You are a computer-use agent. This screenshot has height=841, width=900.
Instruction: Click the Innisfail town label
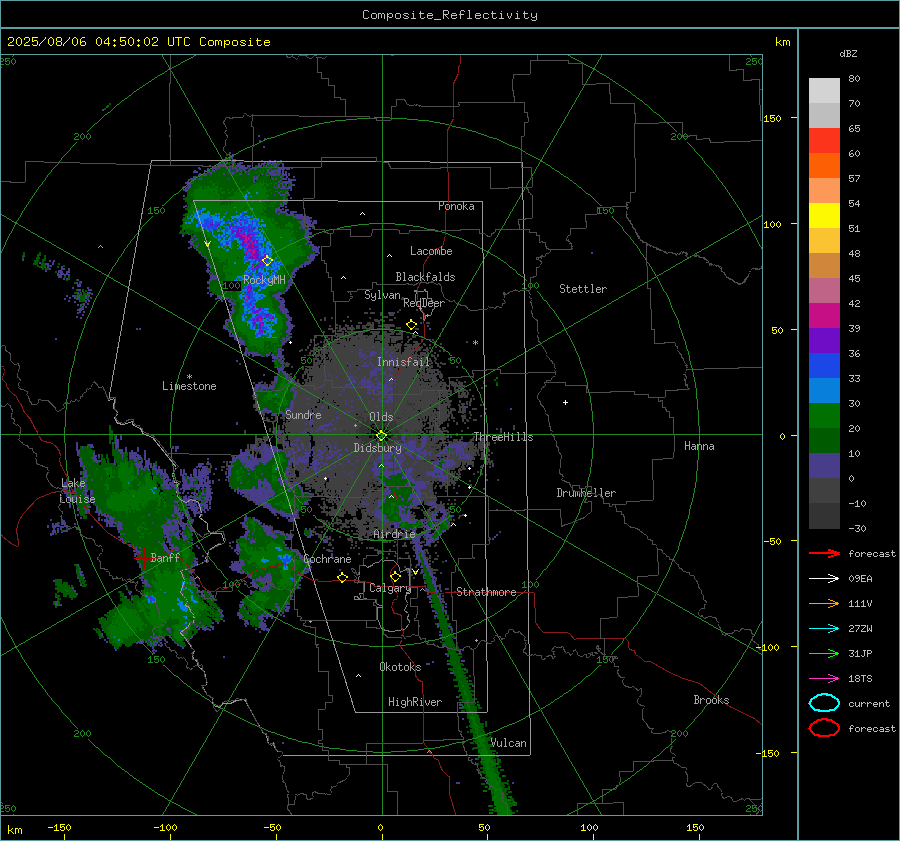click(403, 362)
